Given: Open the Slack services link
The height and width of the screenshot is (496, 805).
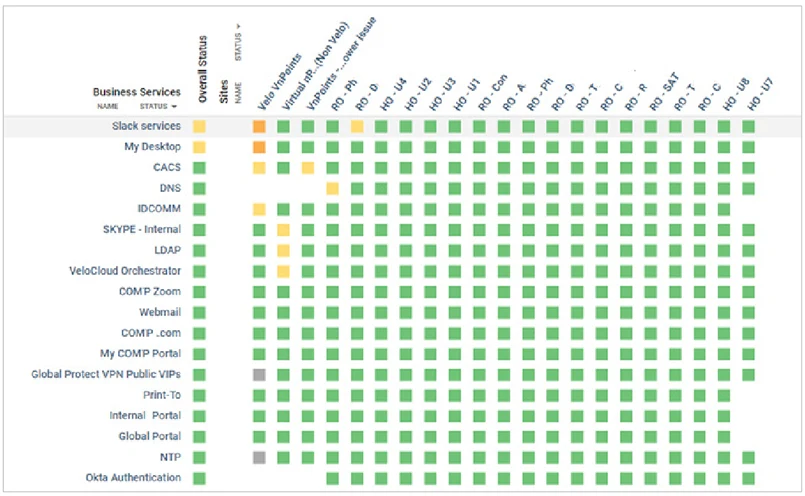Looking at the screenshot, I should coord(146,127).
